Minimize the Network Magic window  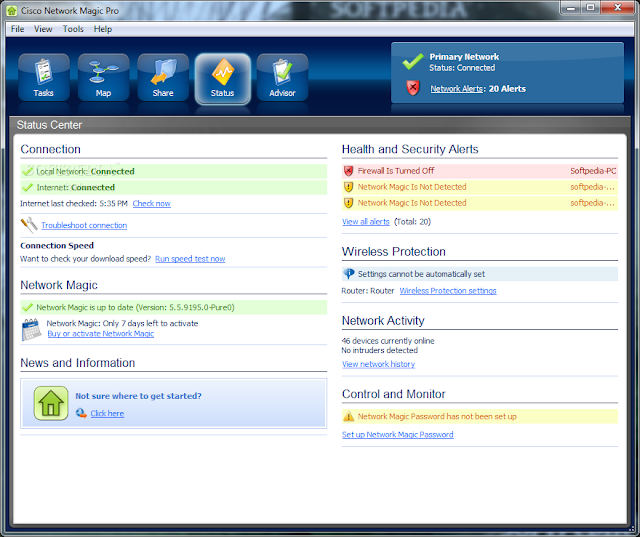pyautogui.click(x=571, y=8)
